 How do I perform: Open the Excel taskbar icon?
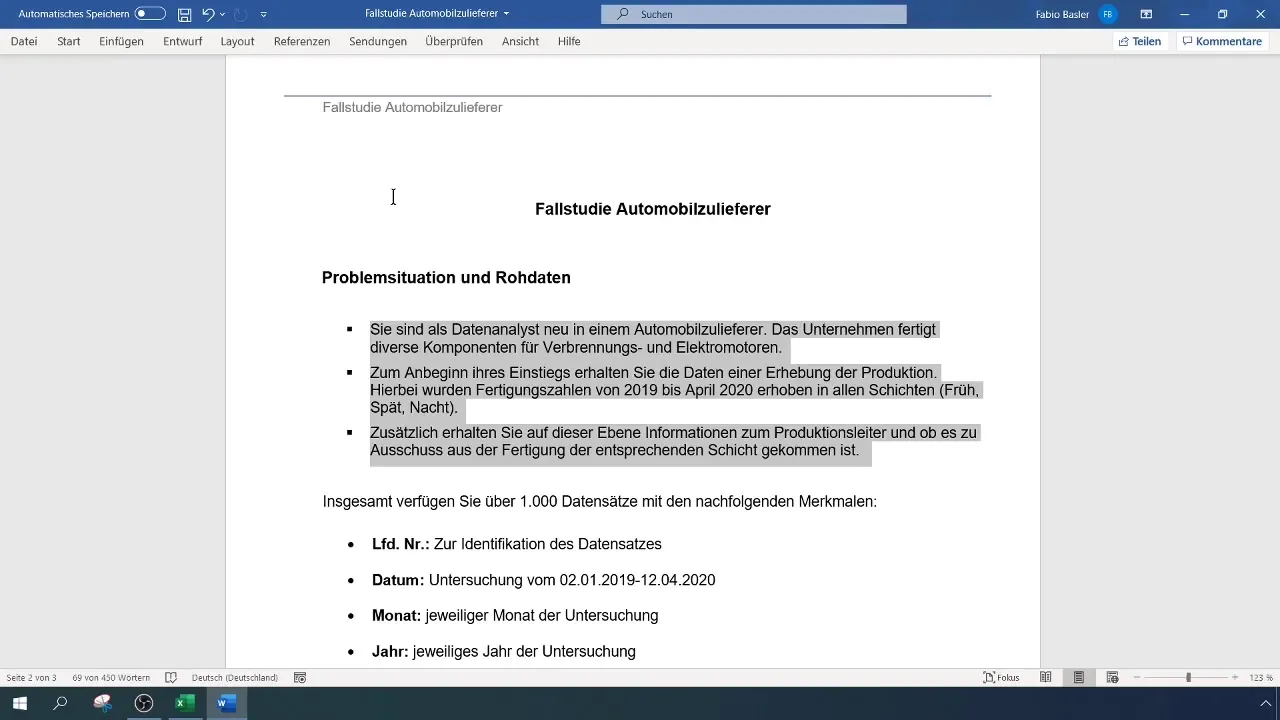point(185,703)
